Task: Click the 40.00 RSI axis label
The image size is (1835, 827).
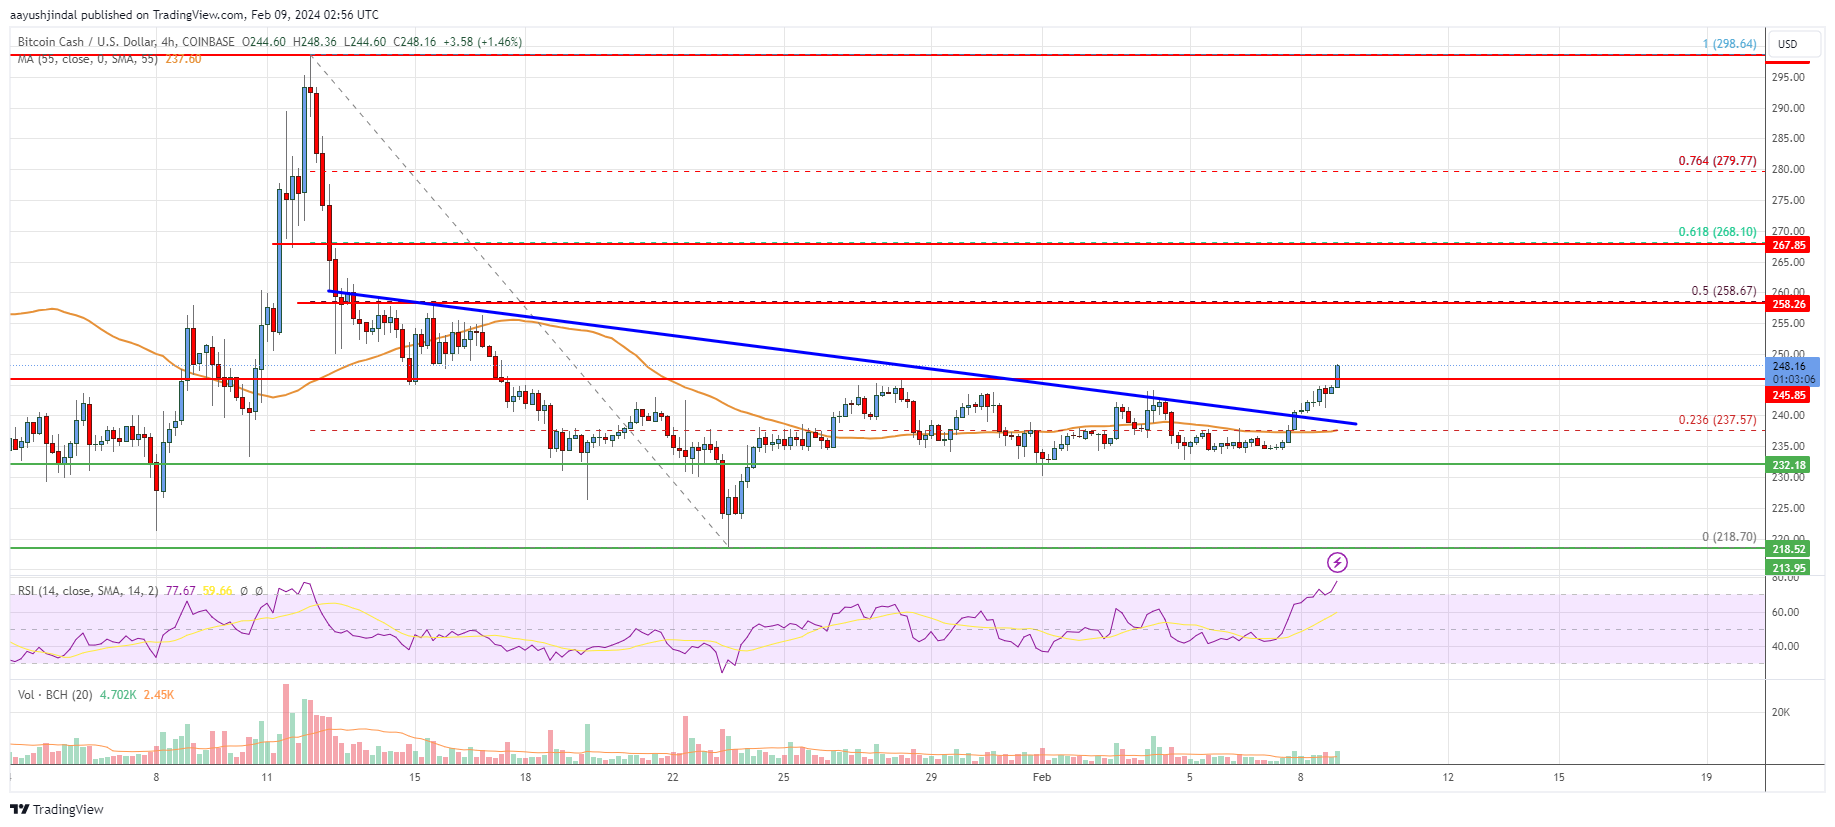Action: [x=1785, y=646]
